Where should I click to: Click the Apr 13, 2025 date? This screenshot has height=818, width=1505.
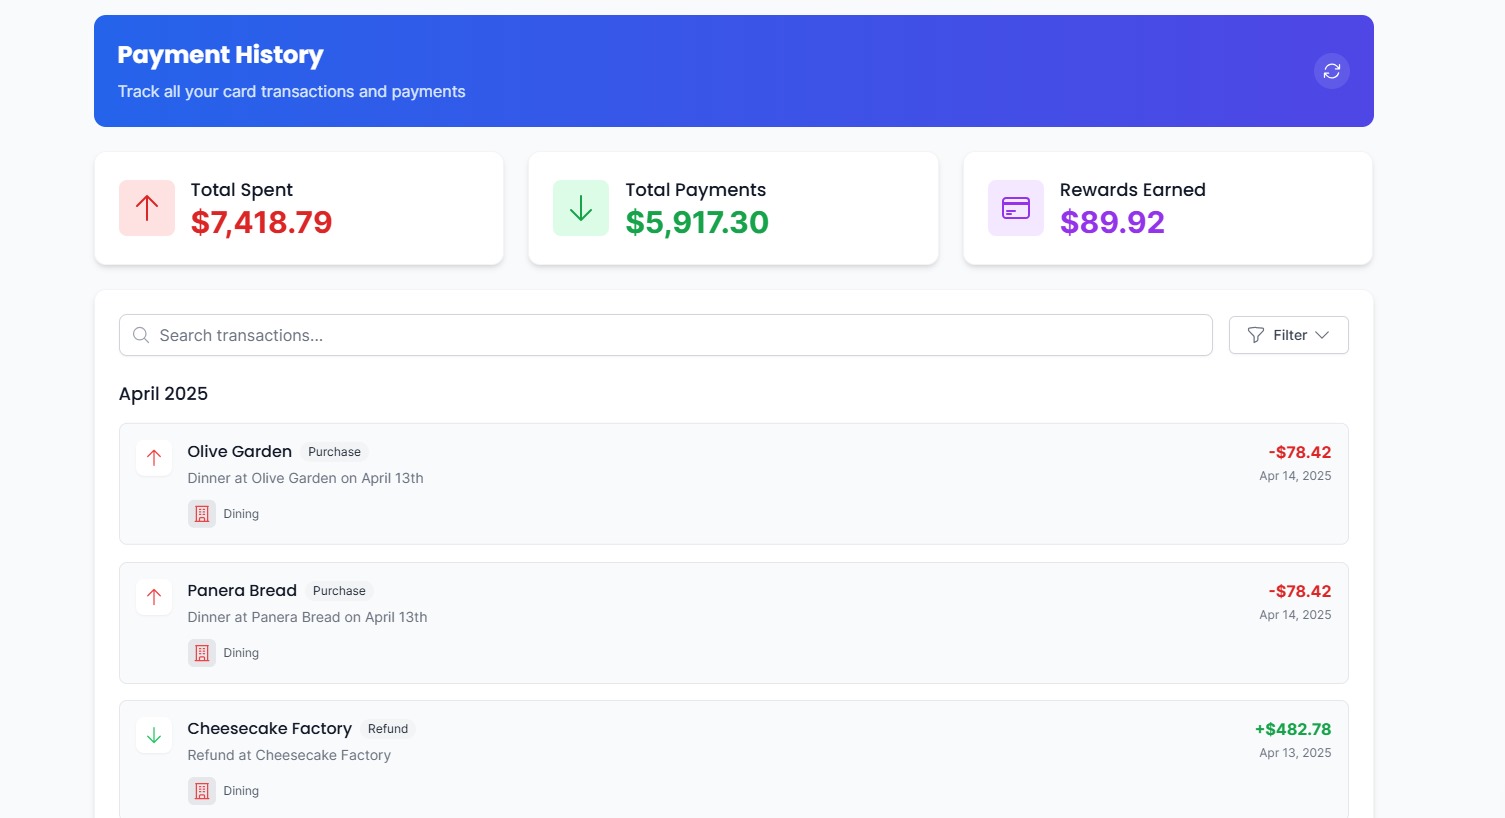[1295, 753]
